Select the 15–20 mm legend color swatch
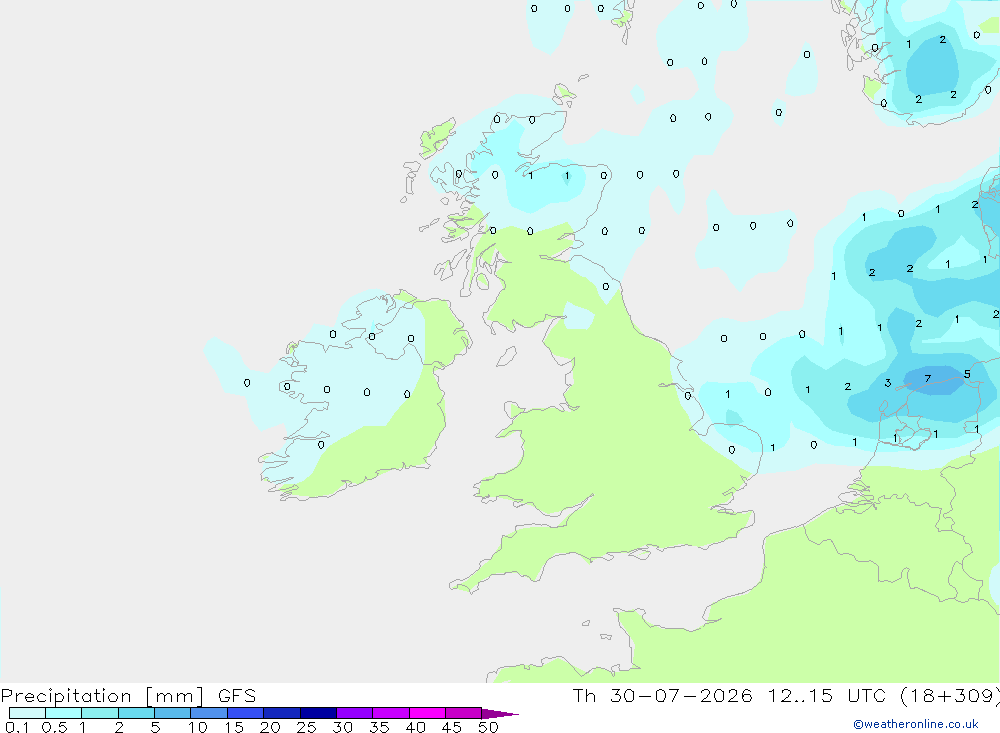Screen dimensions: 1000x733 click(246, 713)
